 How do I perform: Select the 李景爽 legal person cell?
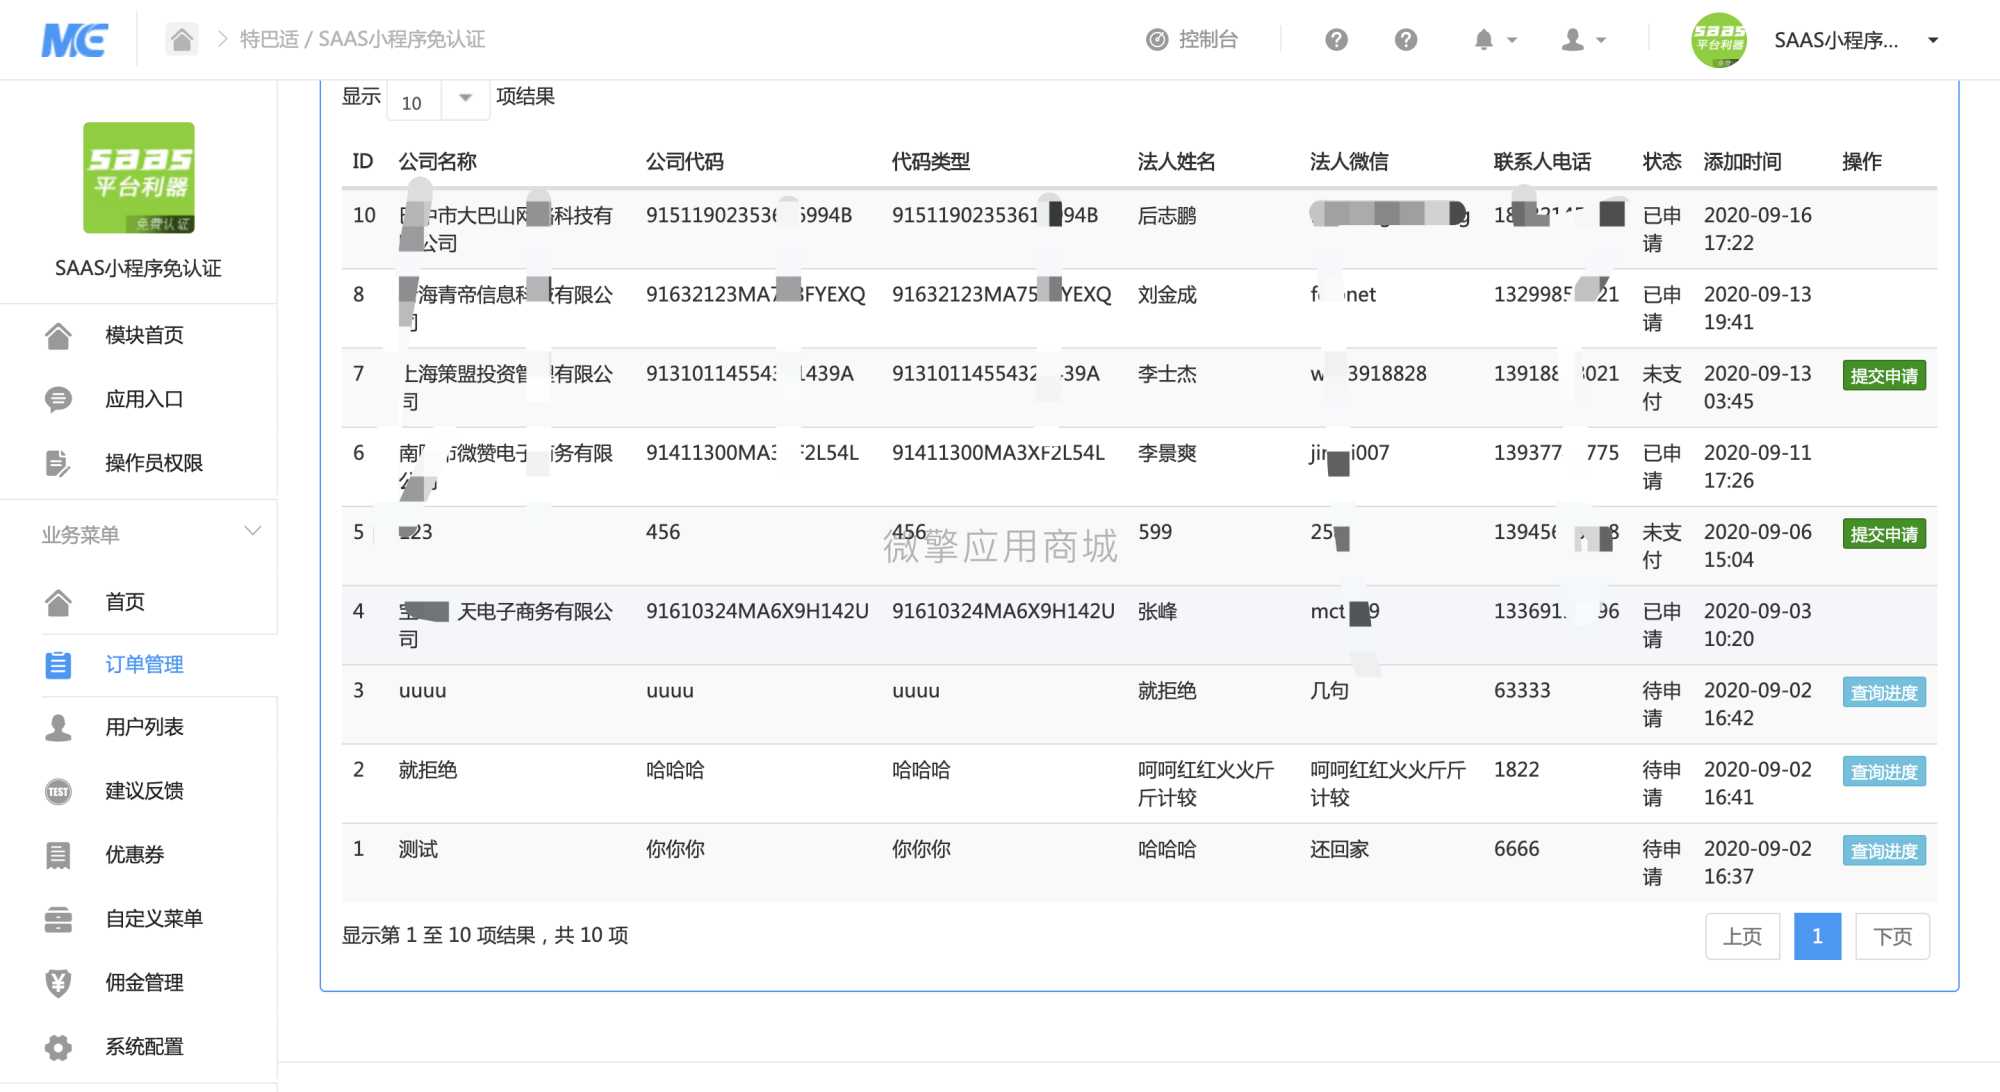point(1167,454)
